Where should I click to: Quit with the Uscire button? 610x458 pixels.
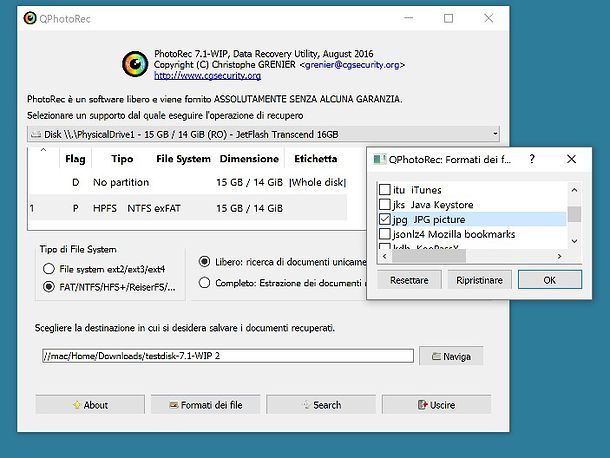[x=436, y=405]
